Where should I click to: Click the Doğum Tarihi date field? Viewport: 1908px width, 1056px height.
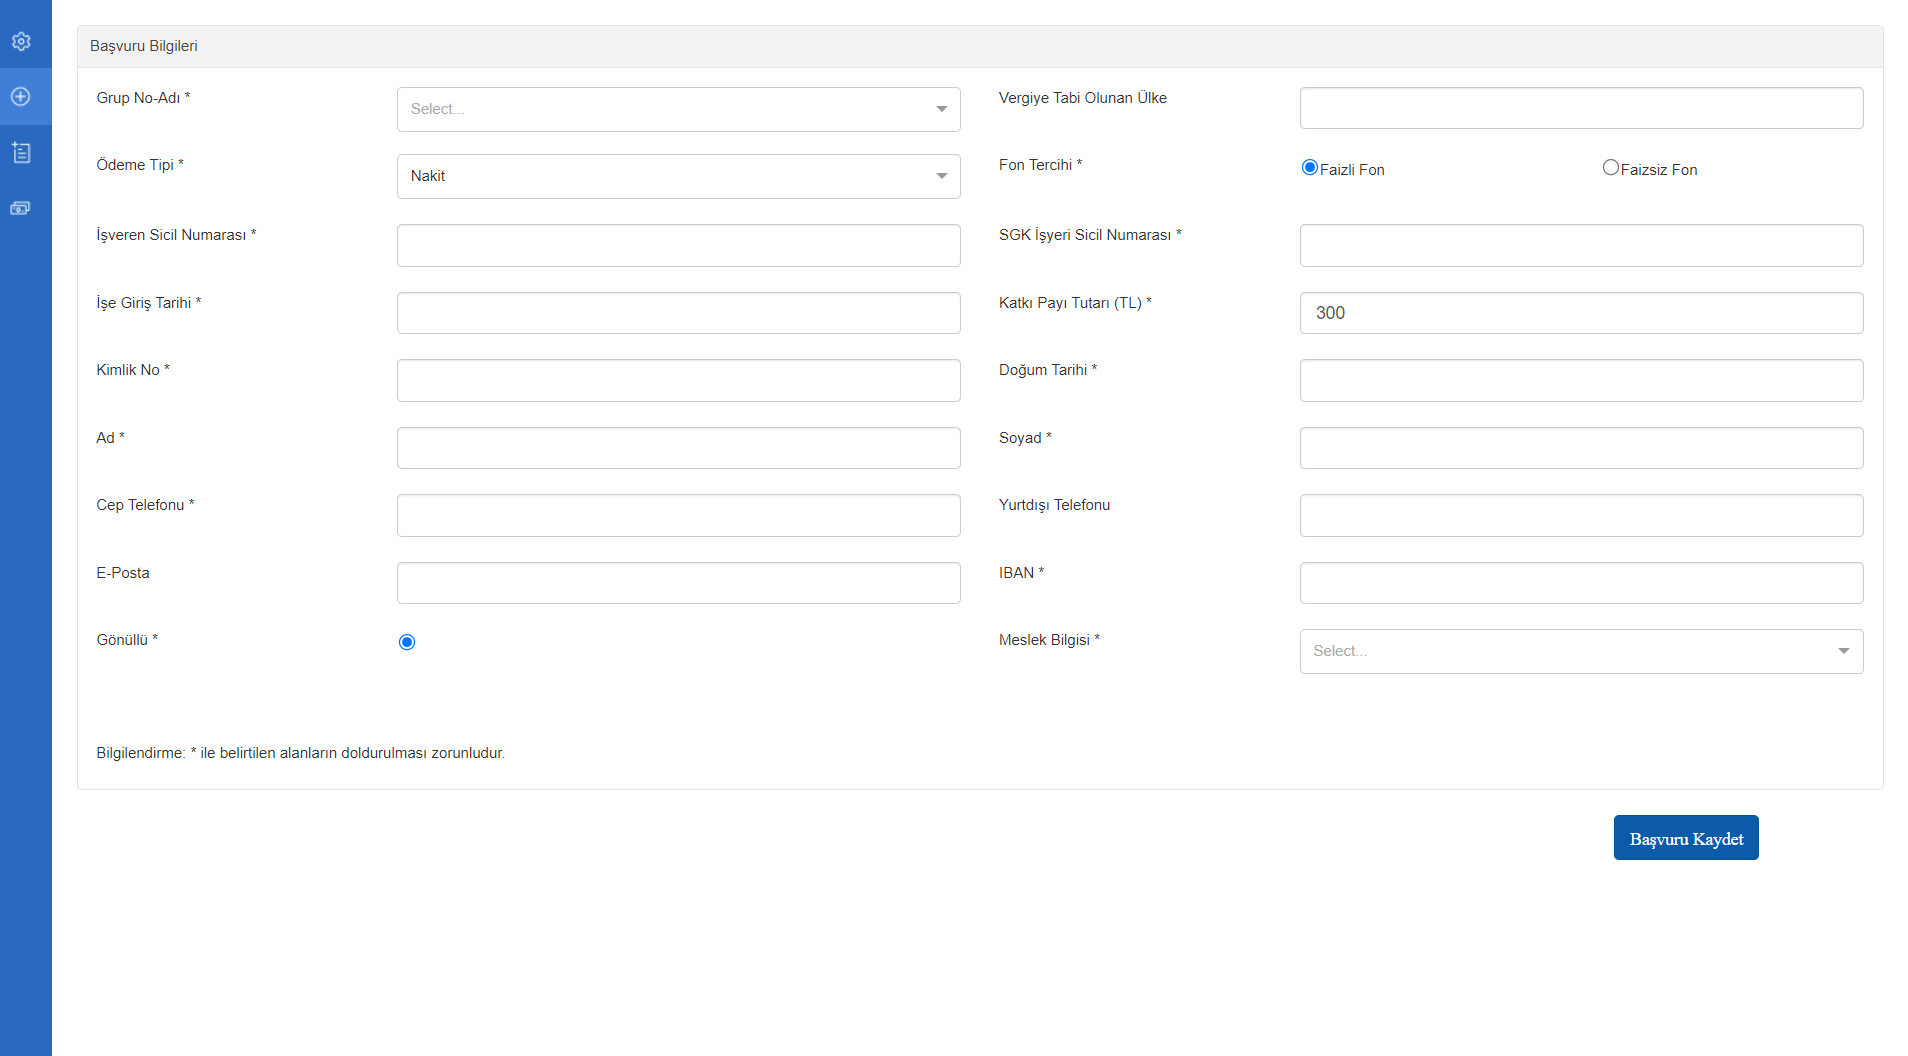(x=1580, y=380)
